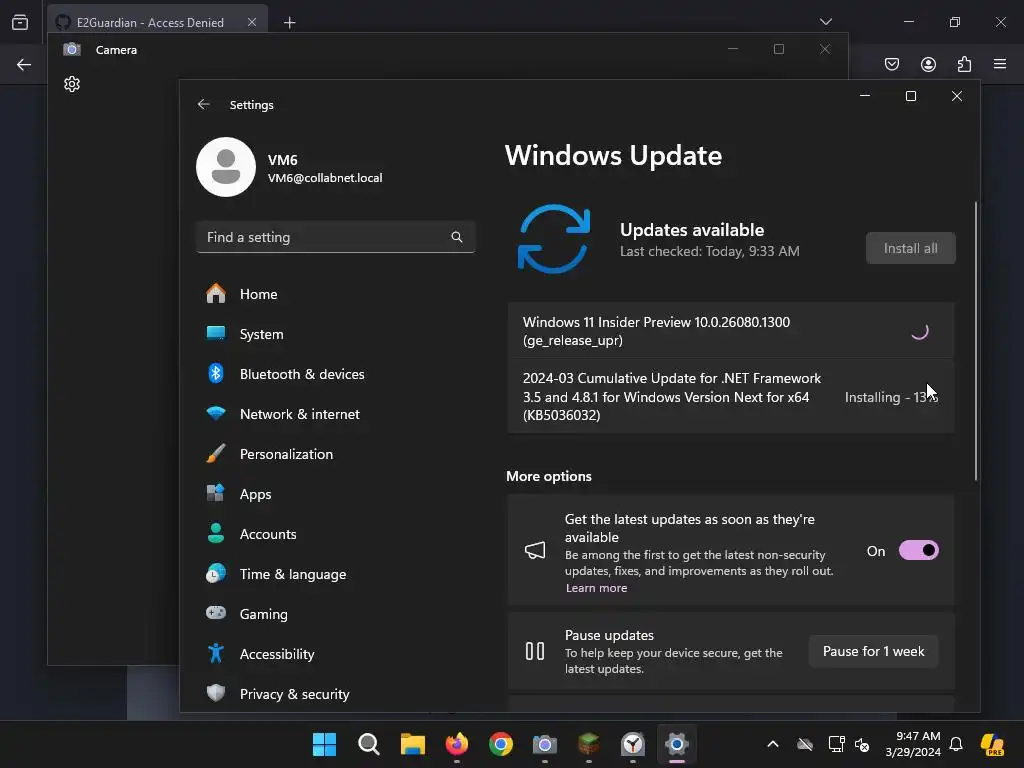This screenshot has width=1024, height=768.
Task: Open a new Firefox tab
Action: click(289, 23)
